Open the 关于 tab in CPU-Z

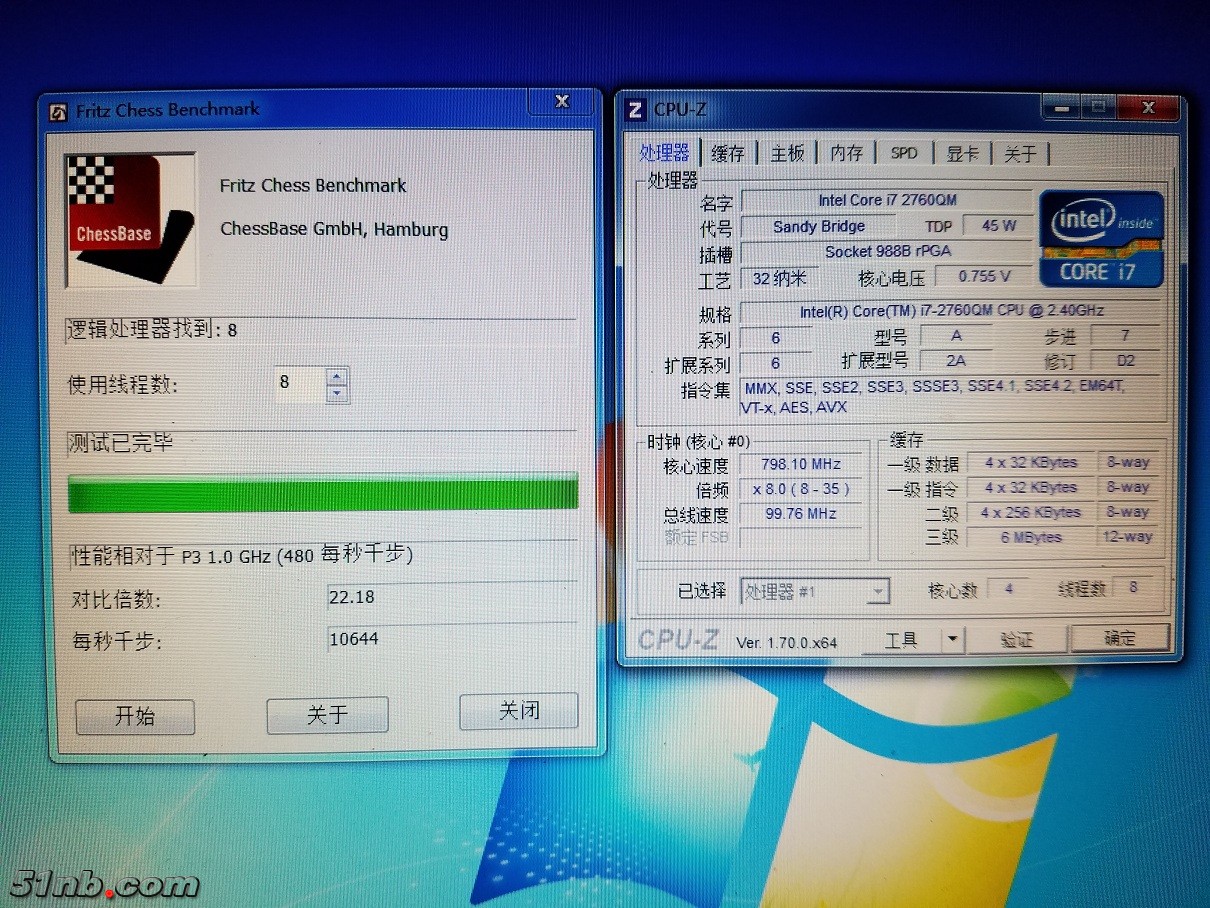(x=1020, y=153)
